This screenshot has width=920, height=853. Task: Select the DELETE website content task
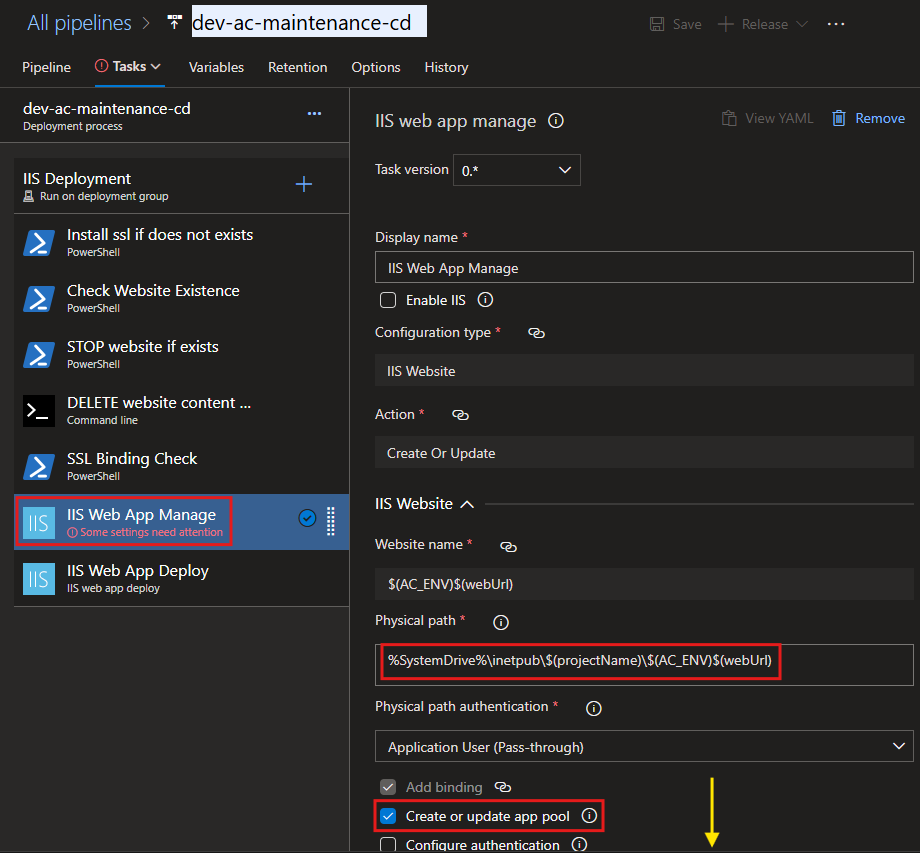[x=182, y=410]
